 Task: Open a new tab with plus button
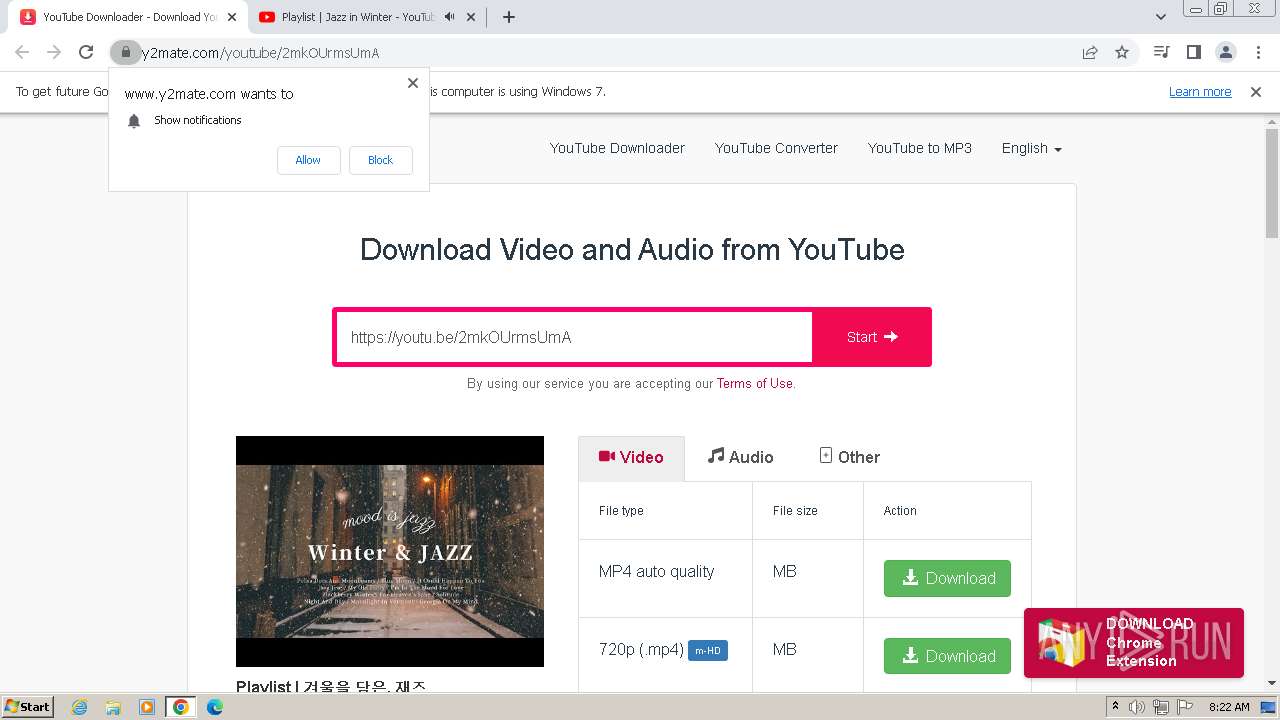(x=508, y=17)
